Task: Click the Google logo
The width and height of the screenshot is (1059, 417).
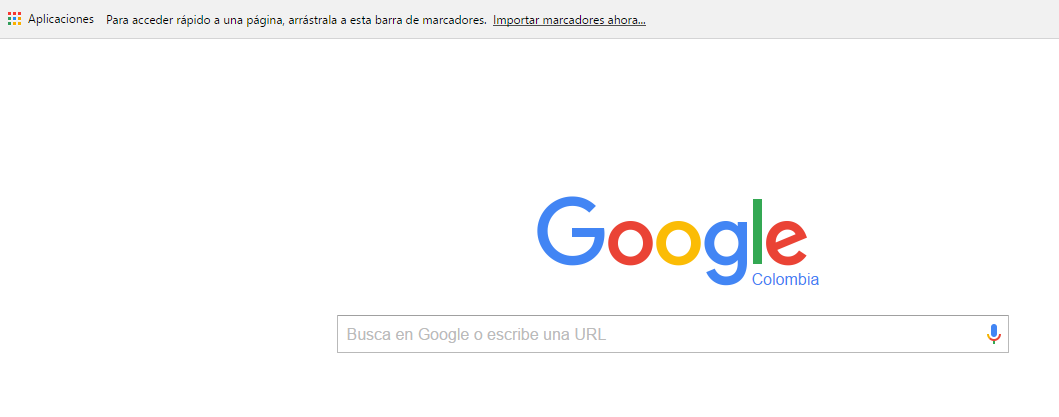Action: [677, 241]
